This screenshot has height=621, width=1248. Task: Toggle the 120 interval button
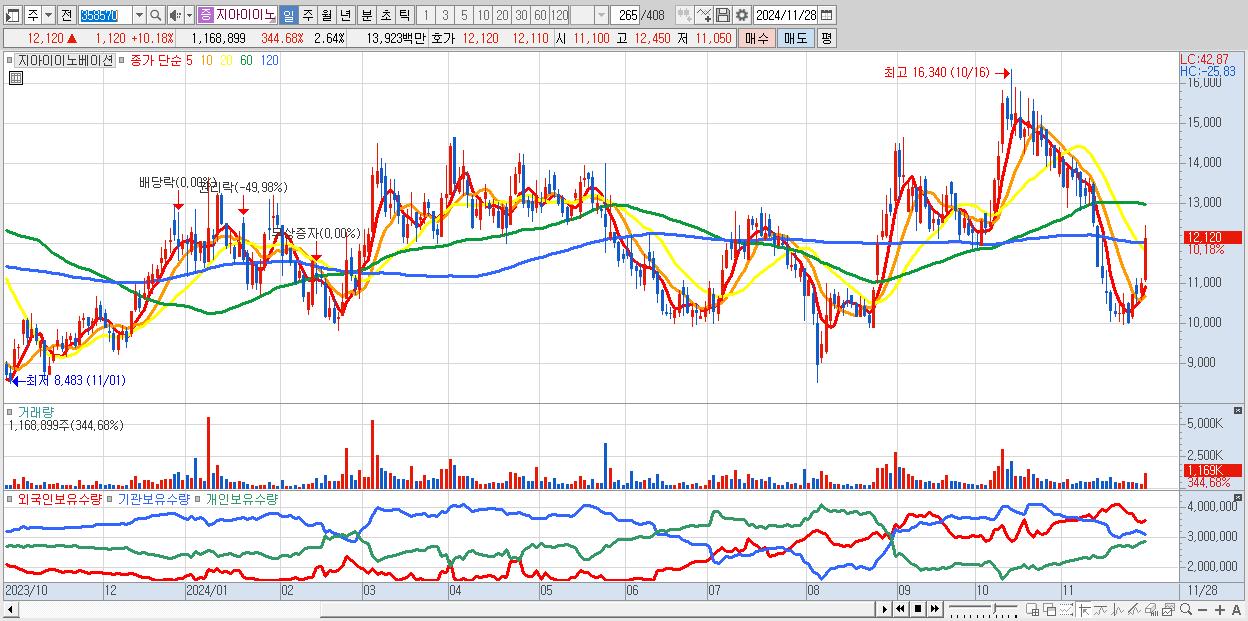[559, 15]
